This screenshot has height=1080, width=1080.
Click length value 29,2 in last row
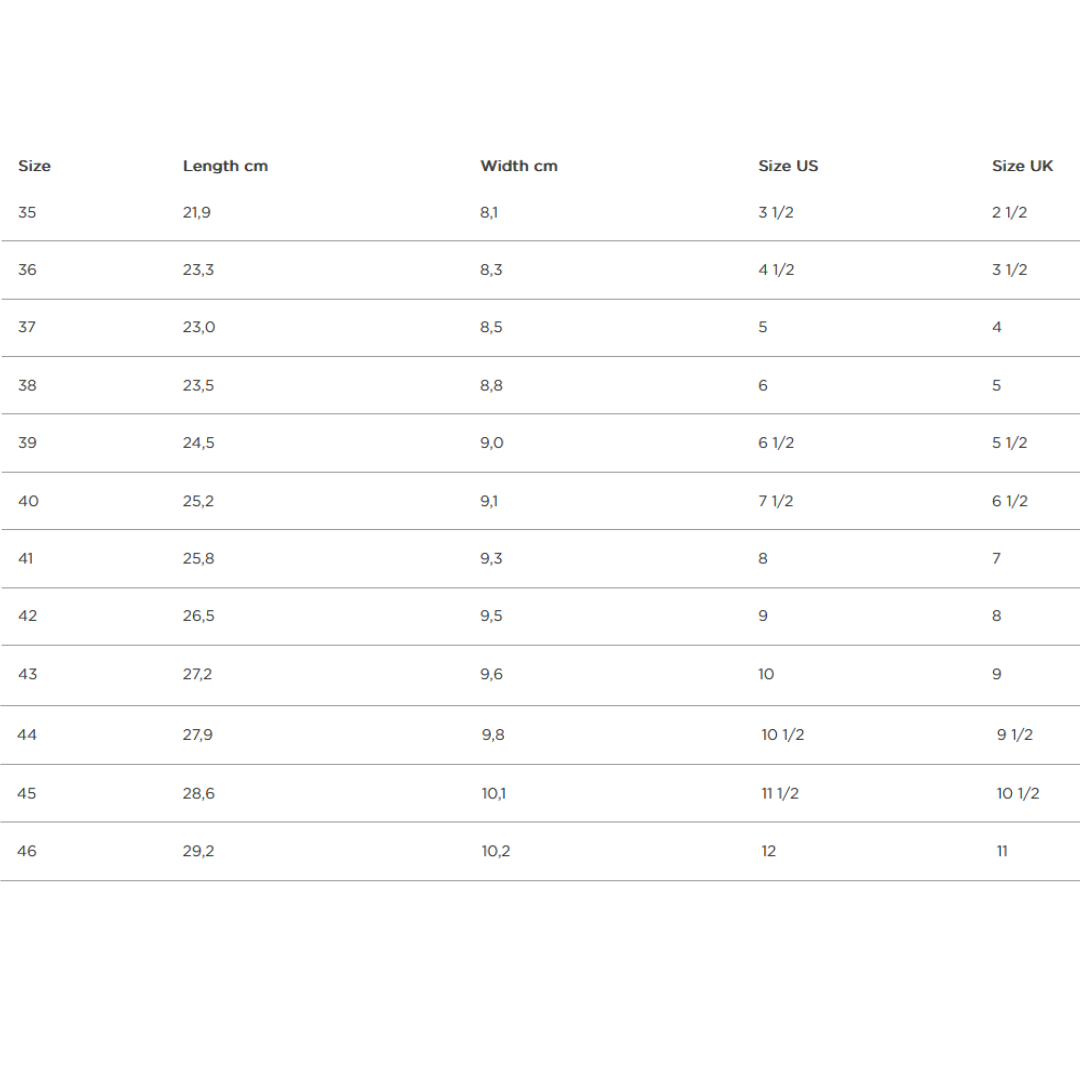click(198, 851)
